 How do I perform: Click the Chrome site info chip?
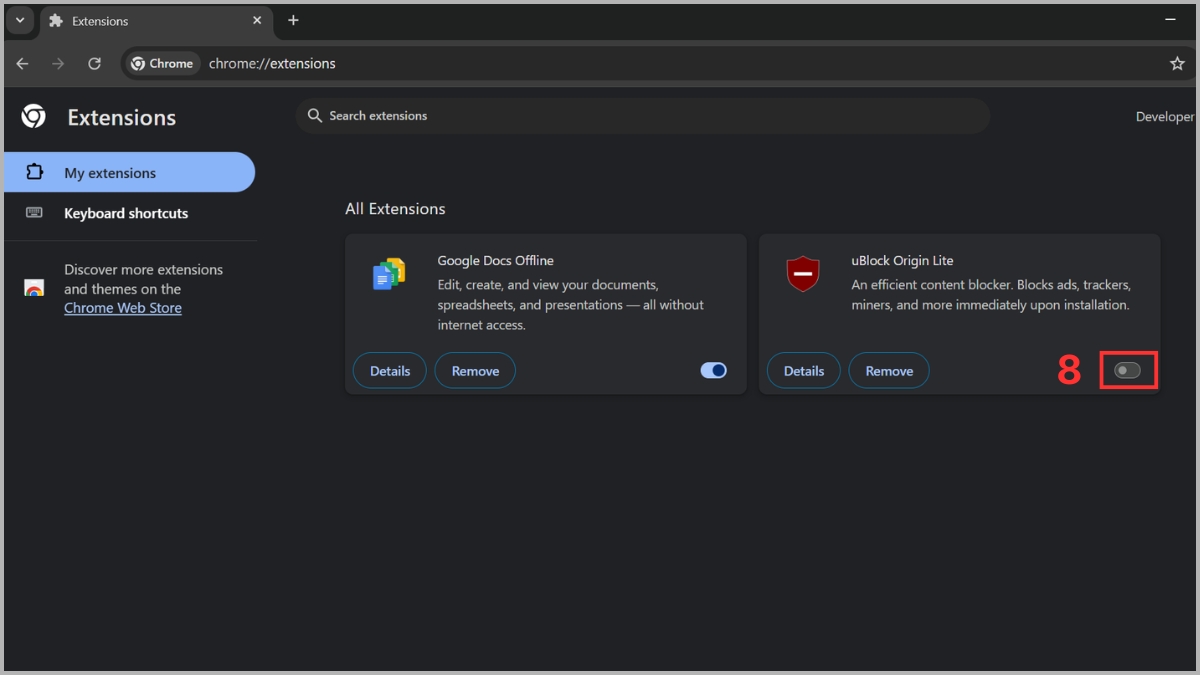point(161,63)
